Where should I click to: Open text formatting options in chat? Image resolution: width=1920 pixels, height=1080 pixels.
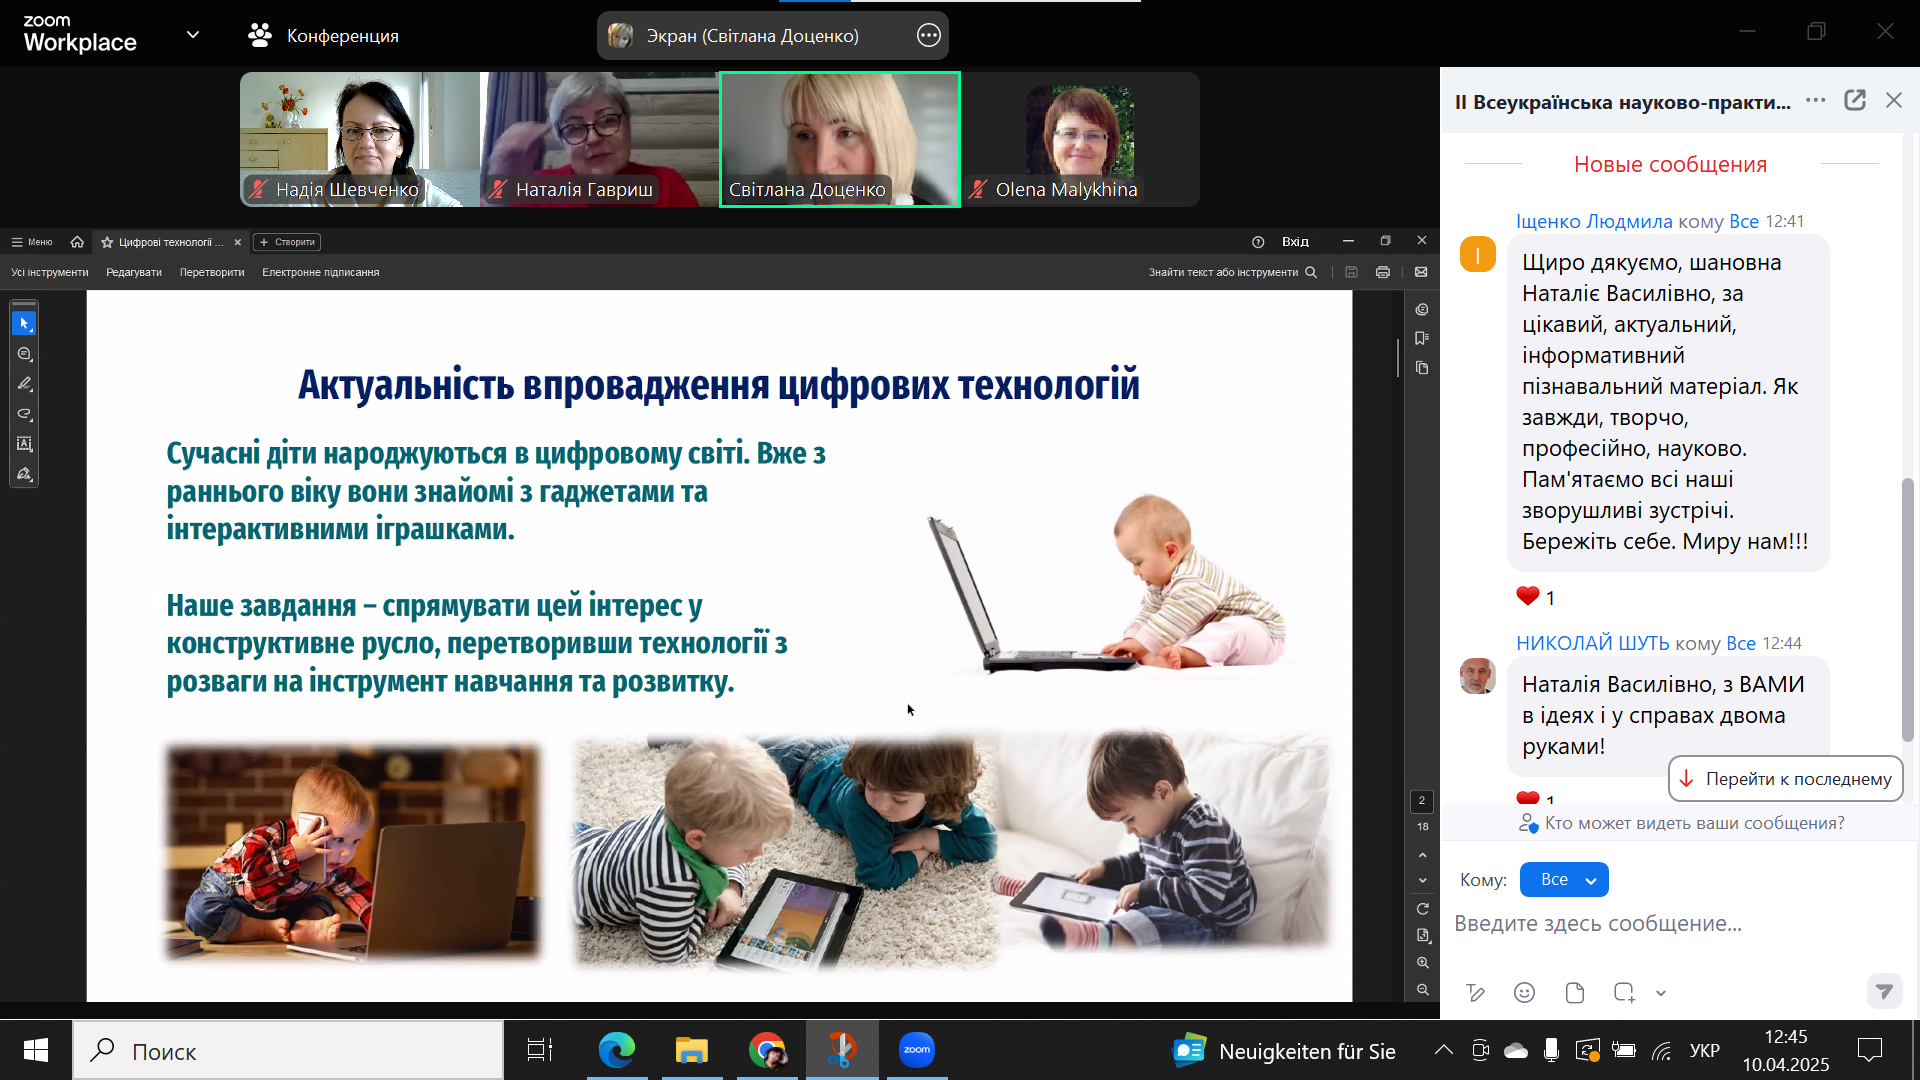click(1475, 993)
